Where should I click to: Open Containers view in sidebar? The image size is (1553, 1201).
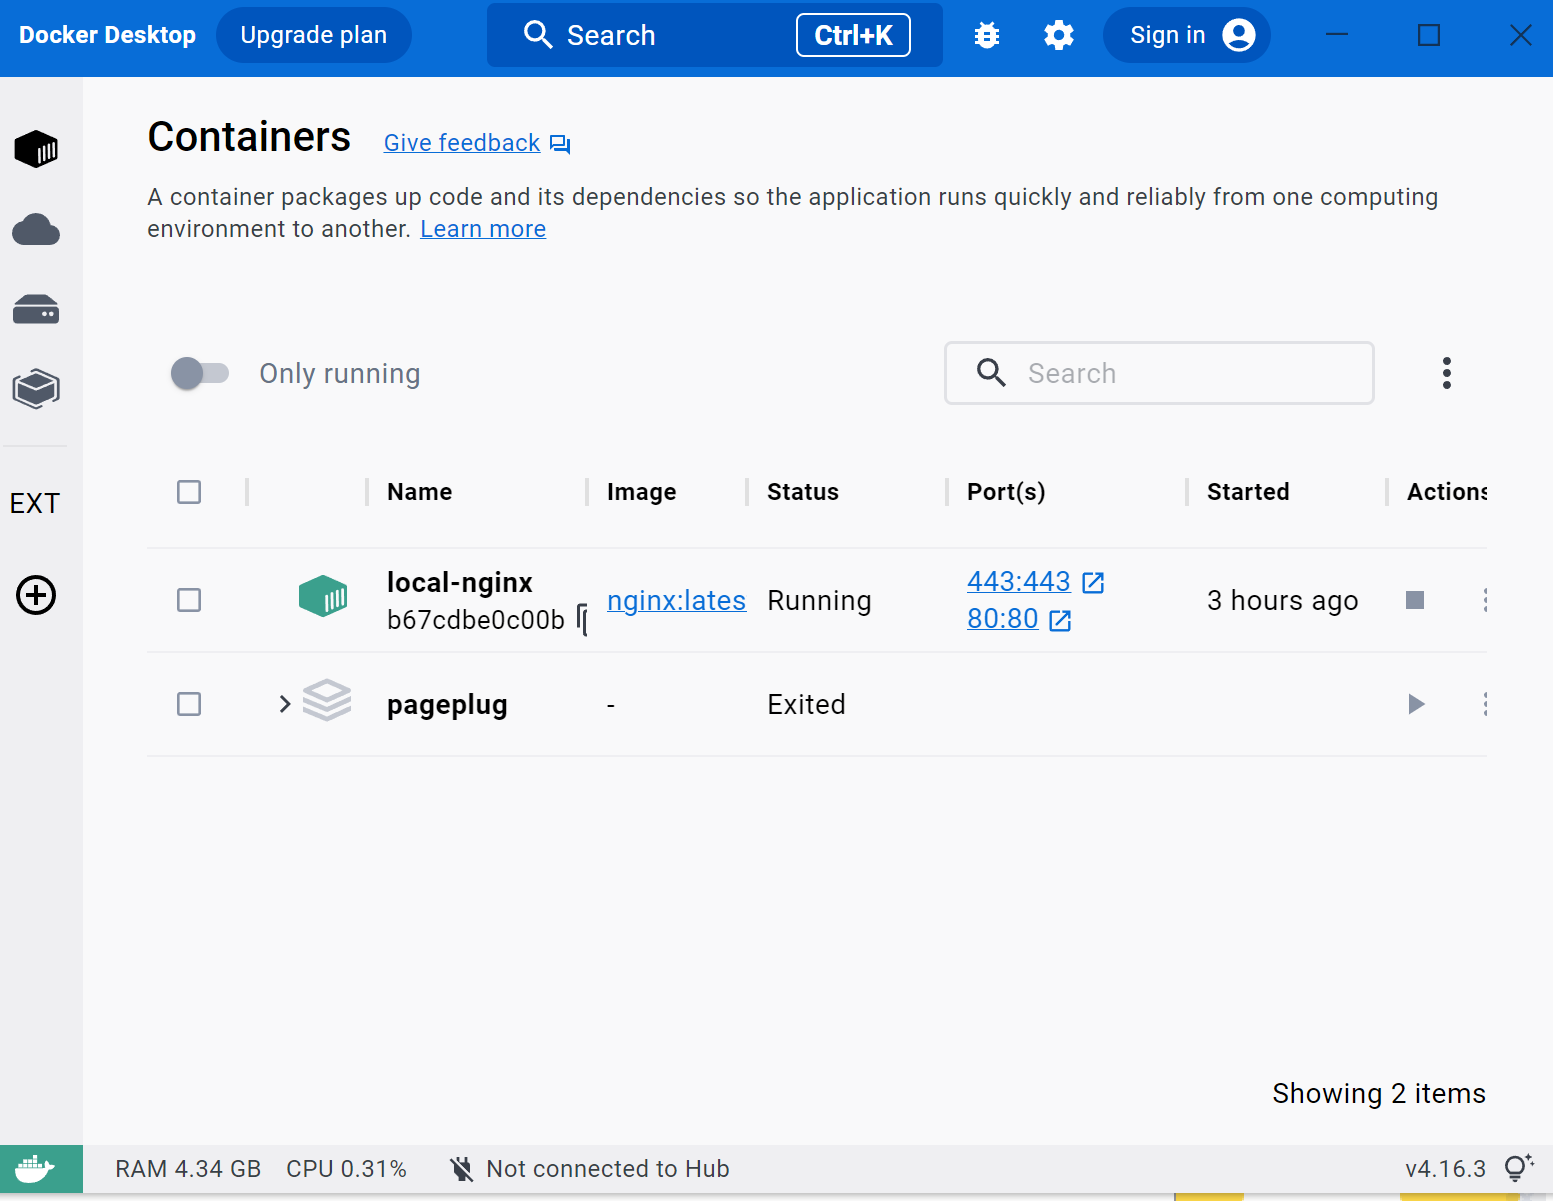[x=36, y=149]
